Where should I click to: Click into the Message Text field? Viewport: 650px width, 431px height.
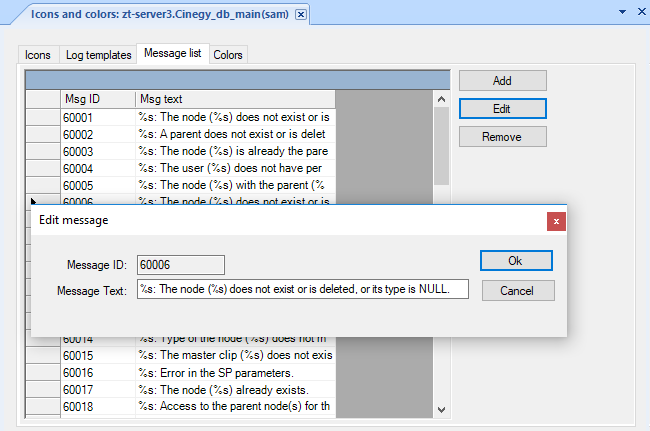[x=302, y=290]
